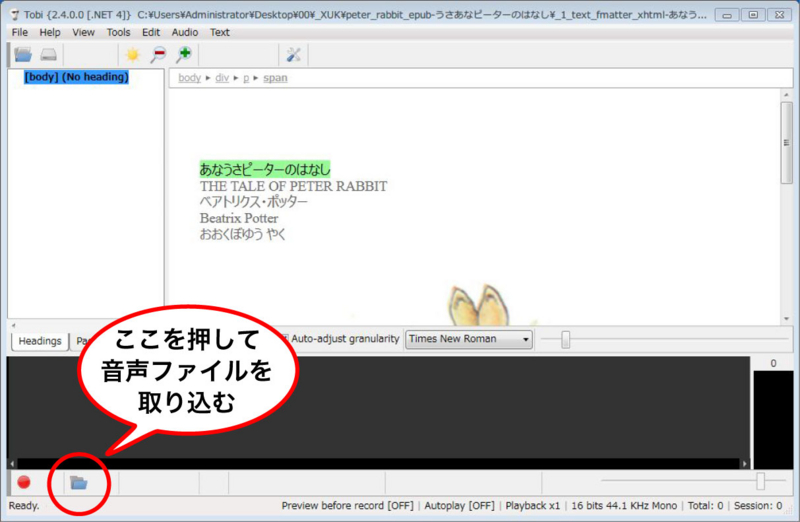The width and height of the screenshot is (800, 522).
Task: Open the Tools menu
Action: 118,32
